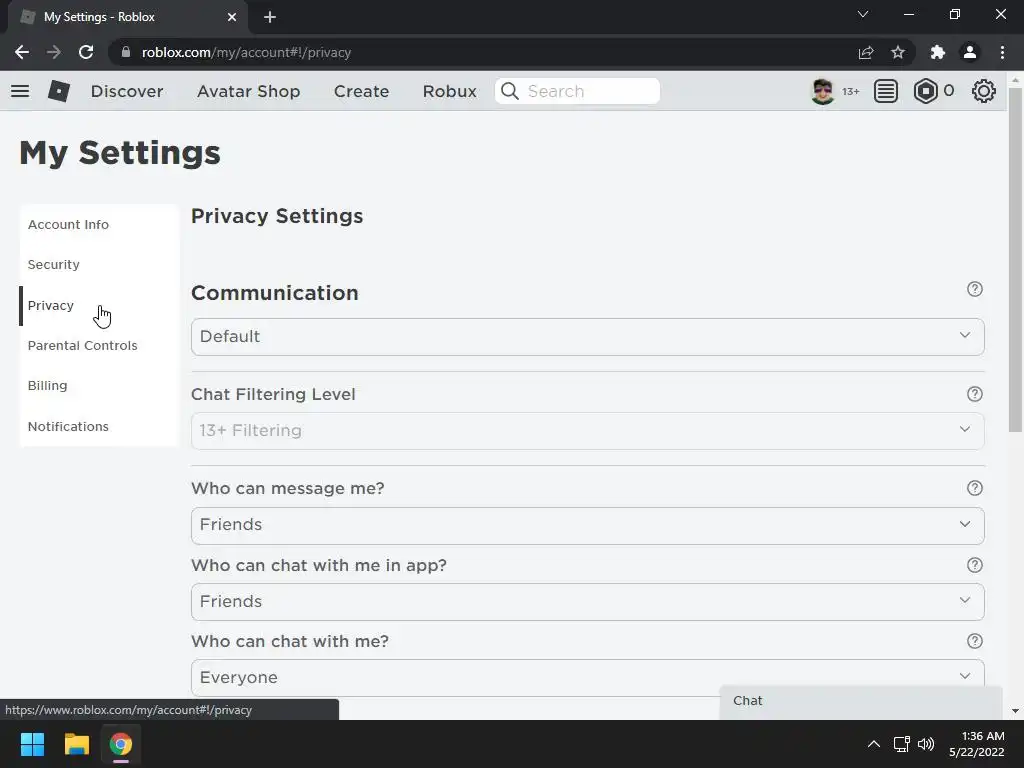This screenshot has width=1024, height=768.
Task: Show hidden system tray icons
Action: [874, 744]
